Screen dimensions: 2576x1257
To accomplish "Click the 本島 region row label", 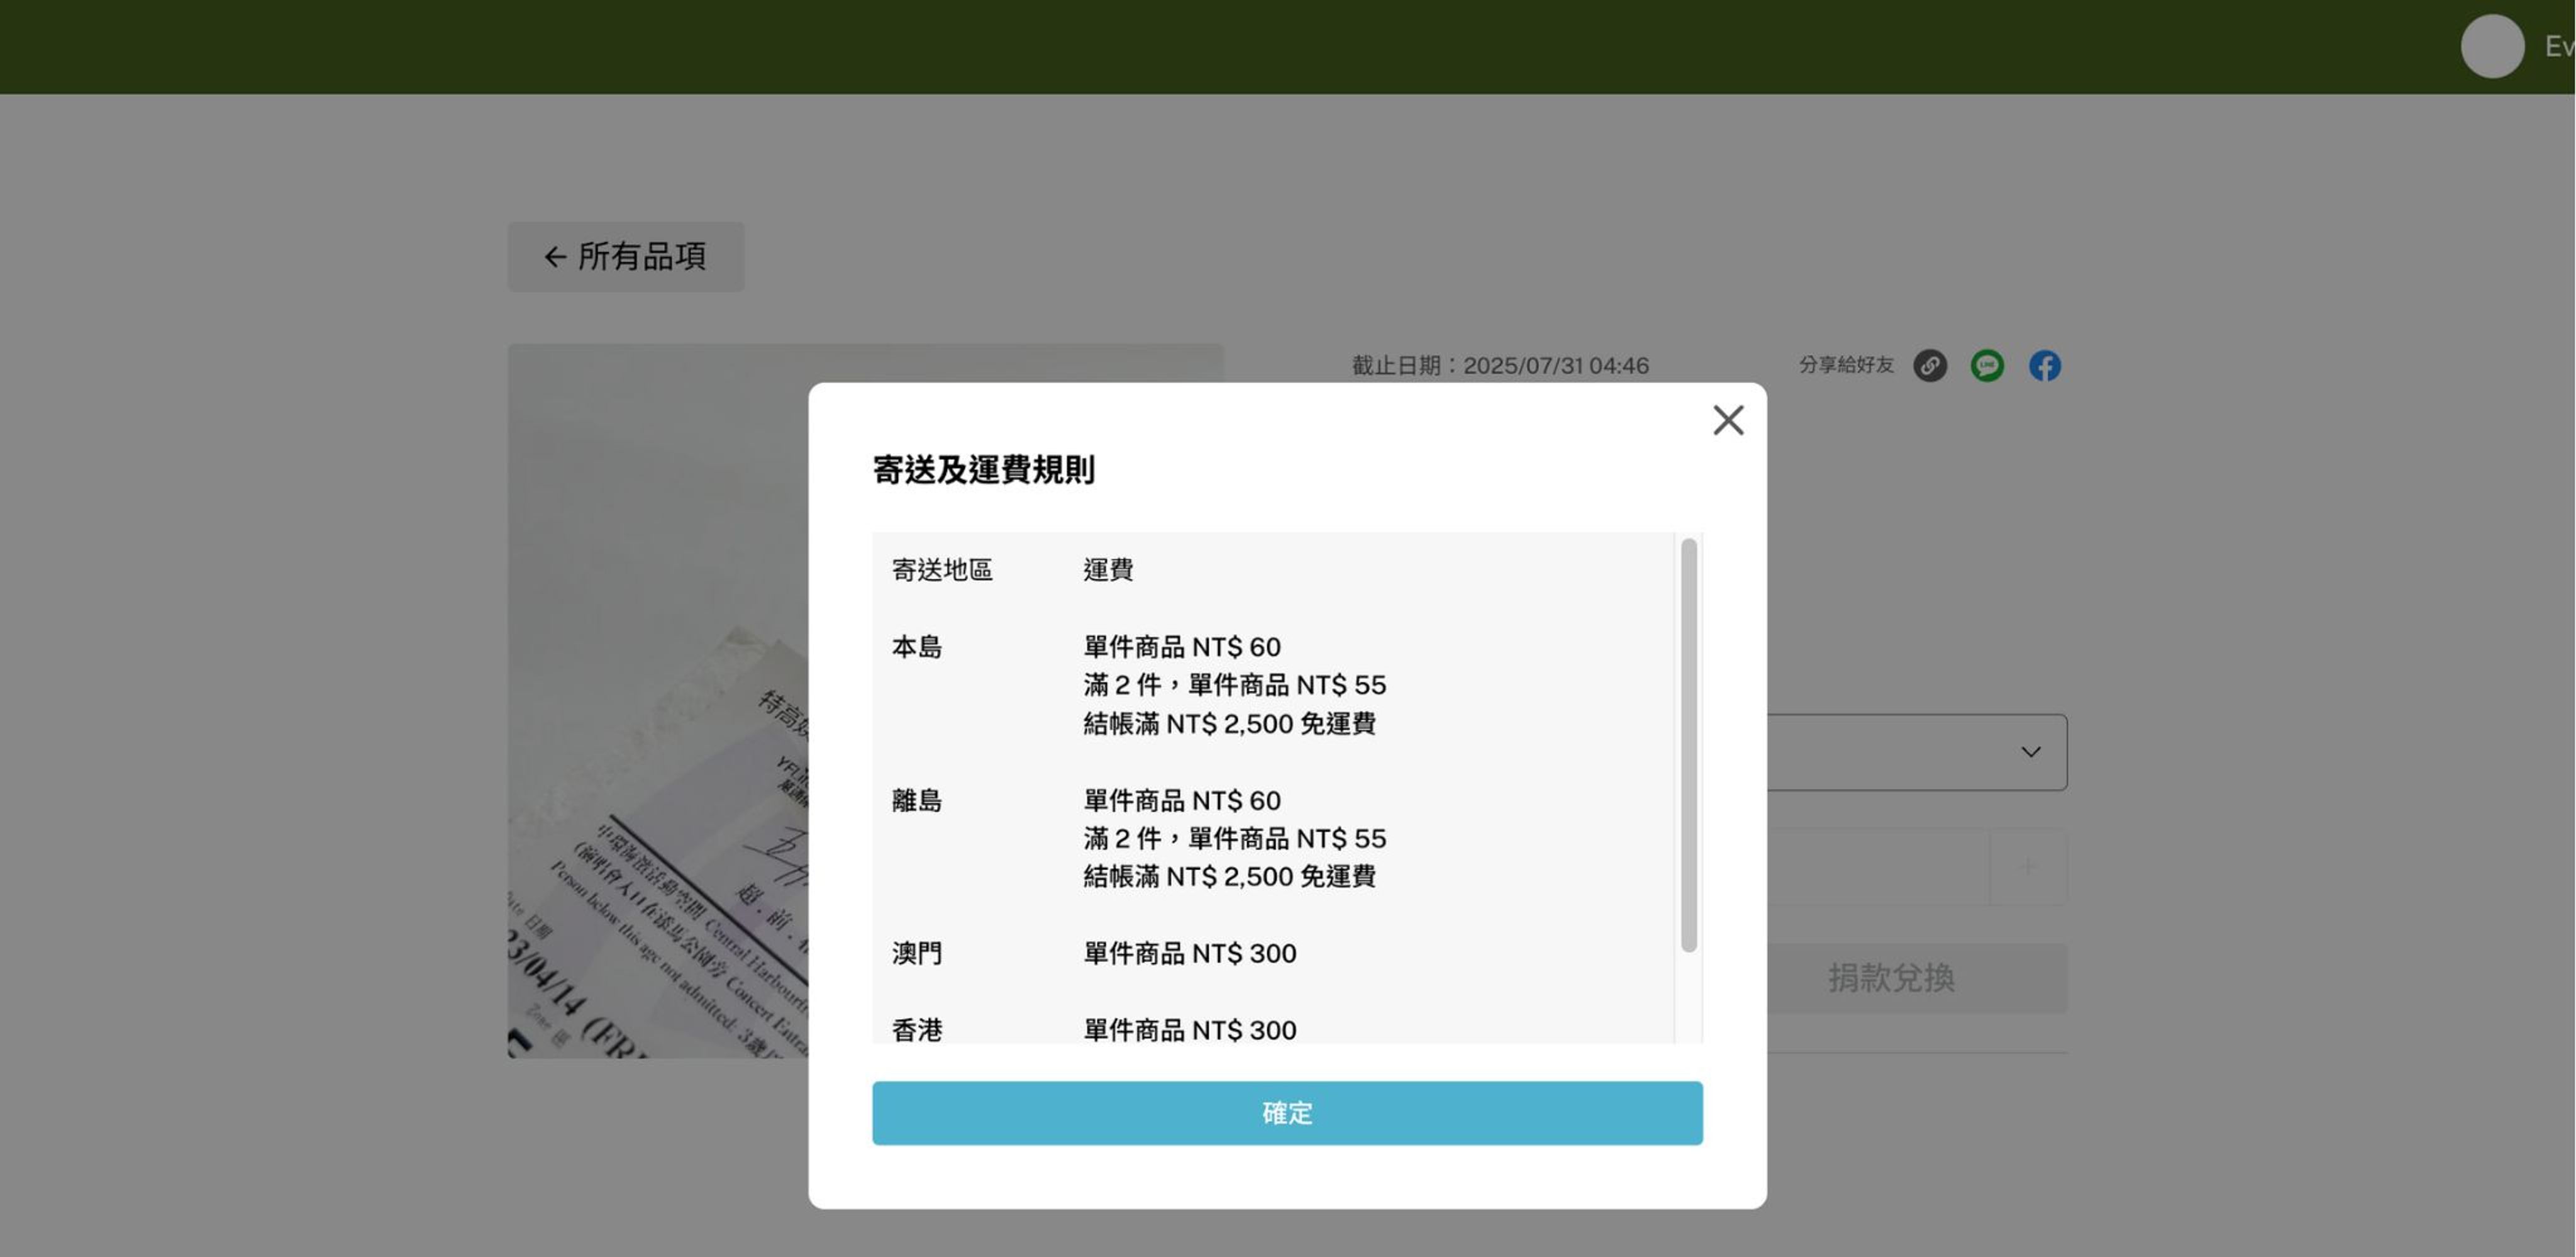I will coord(916,647).
